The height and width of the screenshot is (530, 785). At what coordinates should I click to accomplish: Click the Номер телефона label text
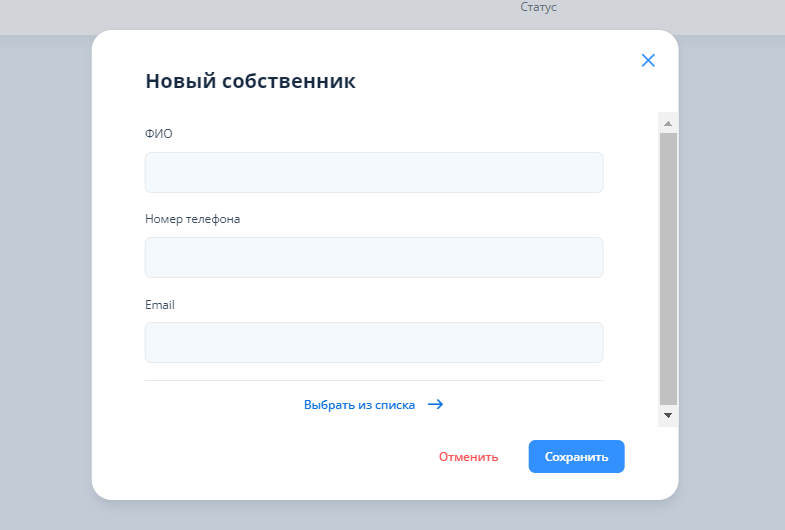click(192, 219)
